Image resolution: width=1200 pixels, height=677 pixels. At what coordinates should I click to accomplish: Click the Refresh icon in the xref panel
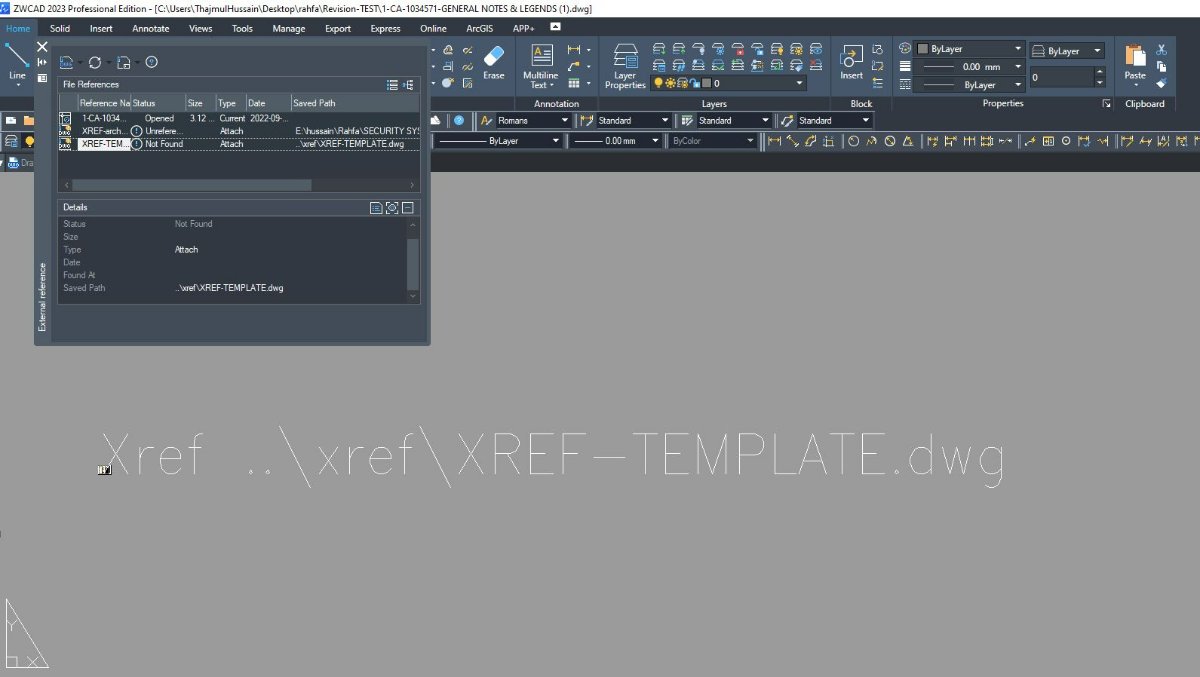pos(95,62)
